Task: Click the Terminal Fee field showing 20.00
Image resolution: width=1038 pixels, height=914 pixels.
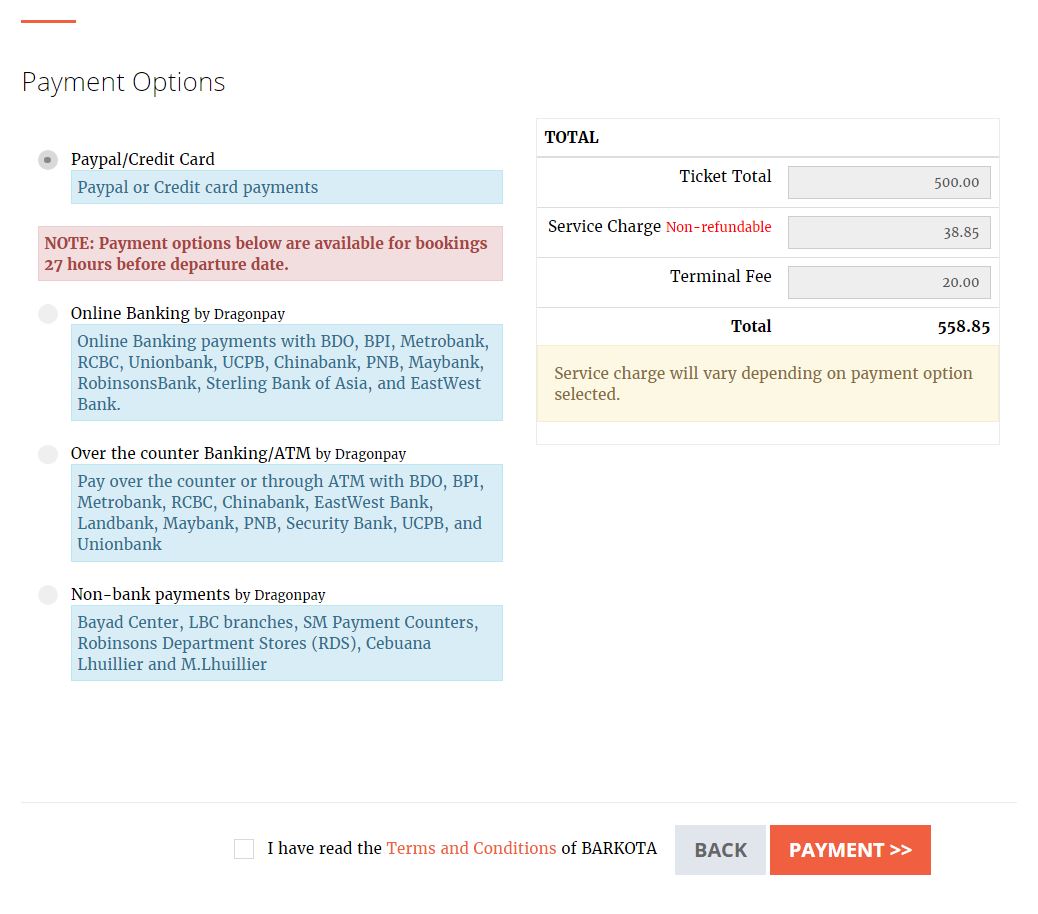Action: pyautogui.click(x=889, y=283)
